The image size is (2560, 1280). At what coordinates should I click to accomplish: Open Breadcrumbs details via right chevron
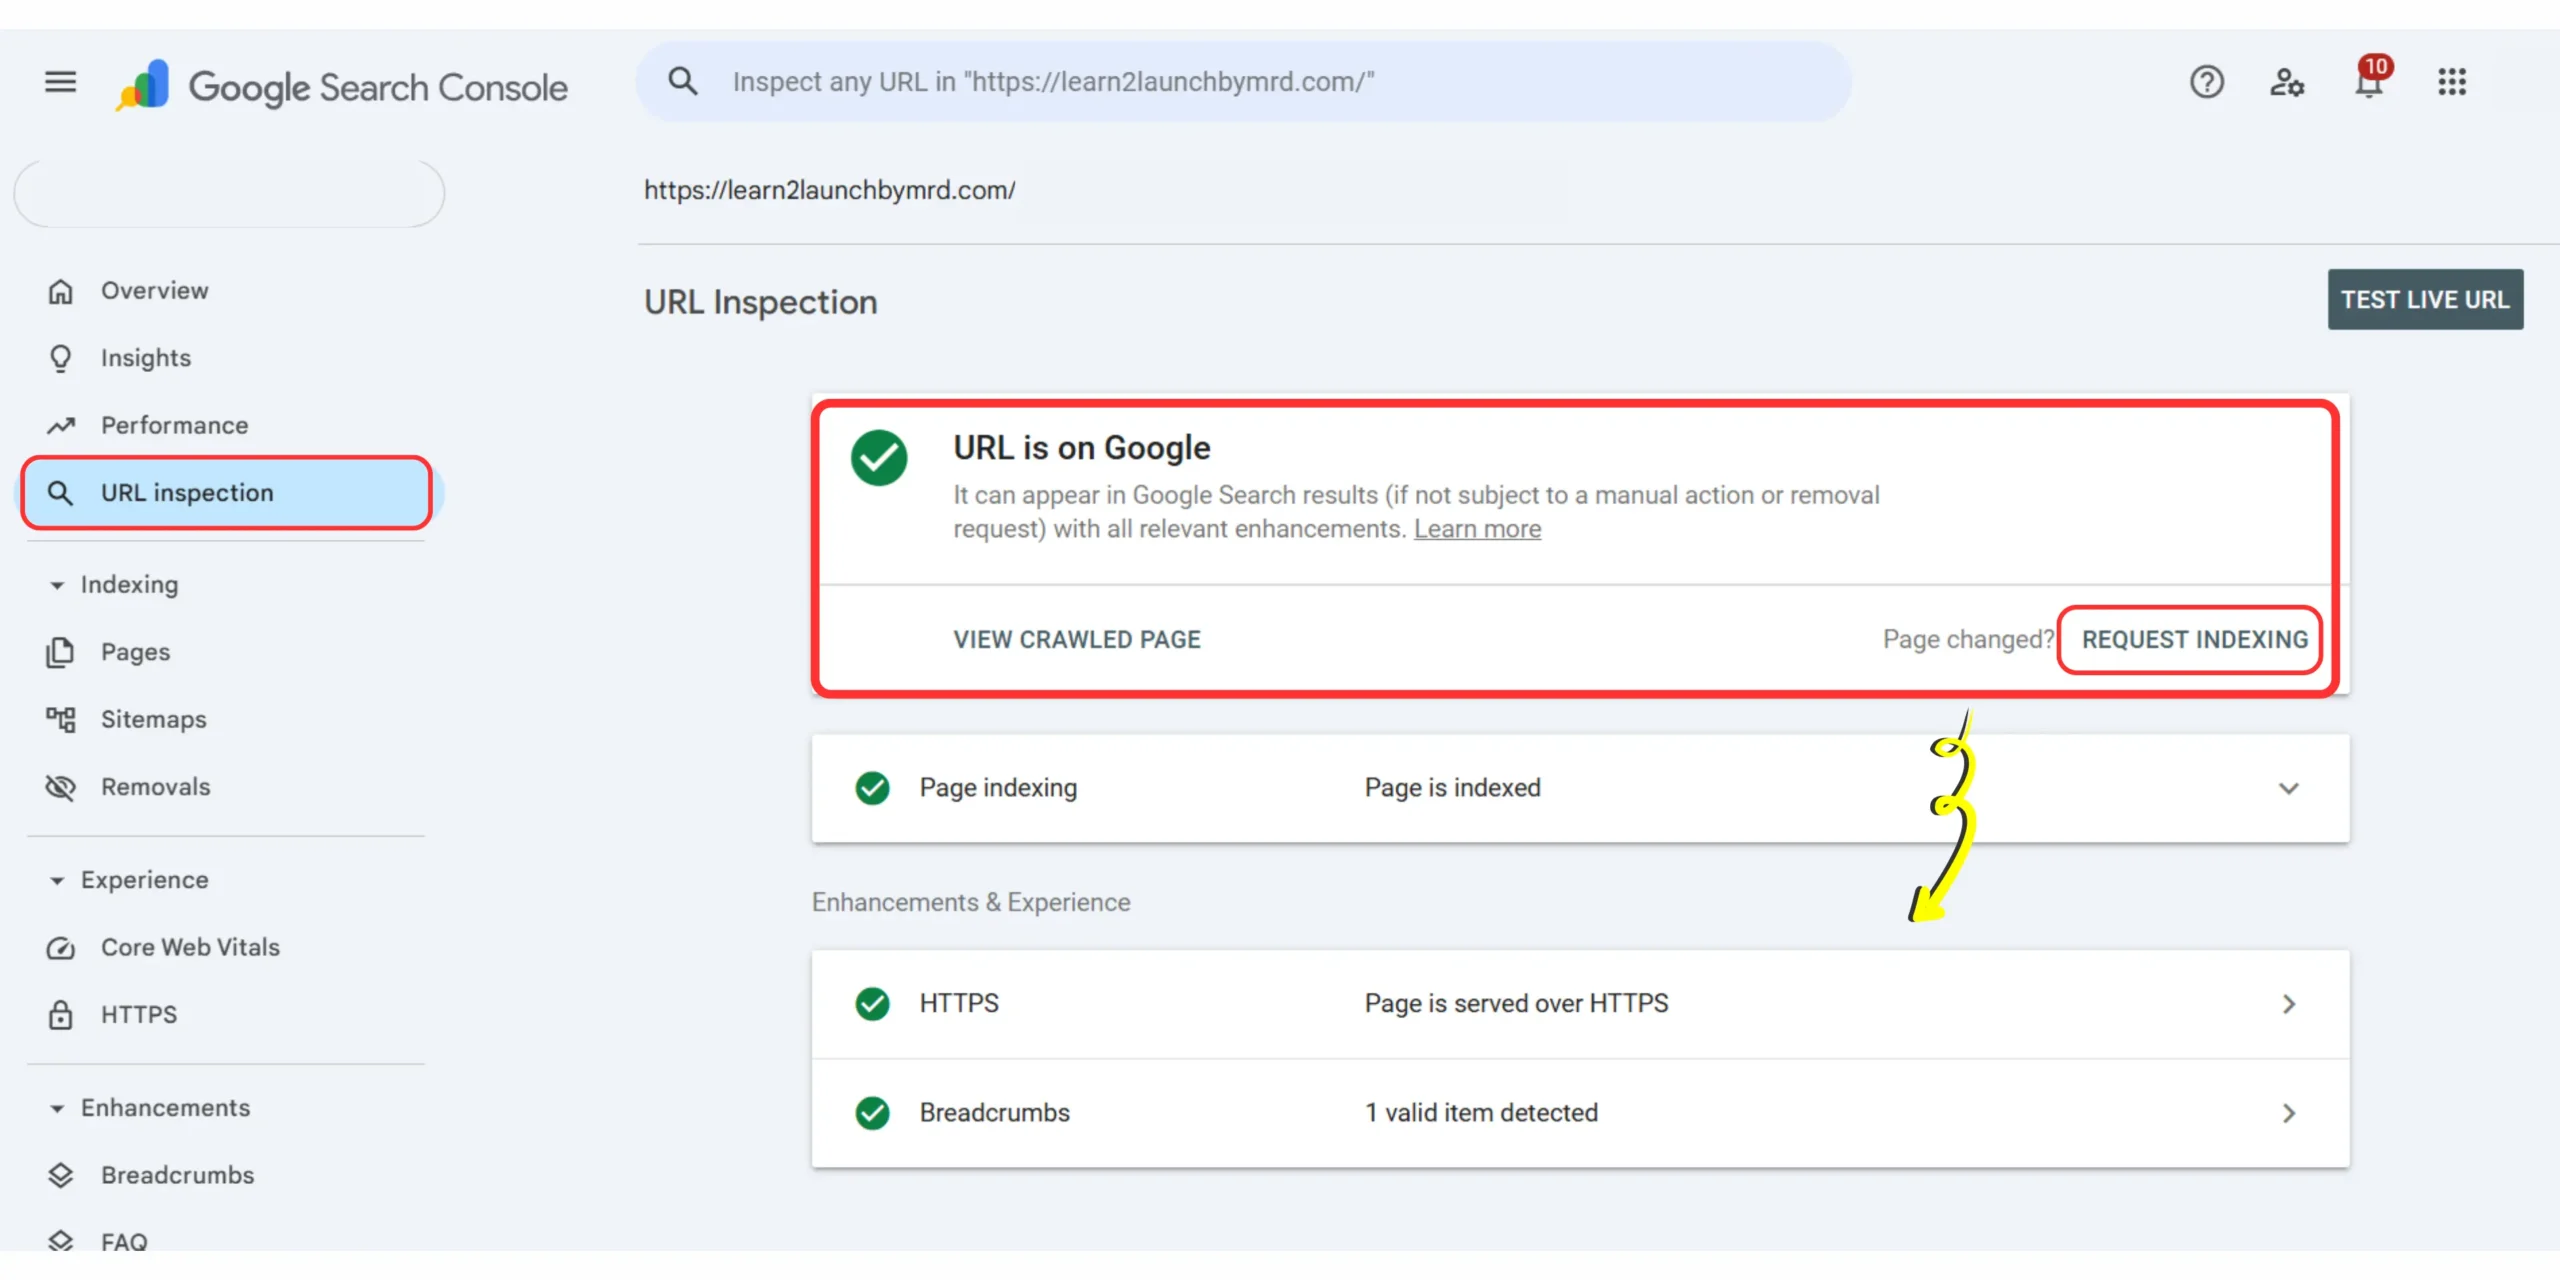[x=2289, y=1113]
